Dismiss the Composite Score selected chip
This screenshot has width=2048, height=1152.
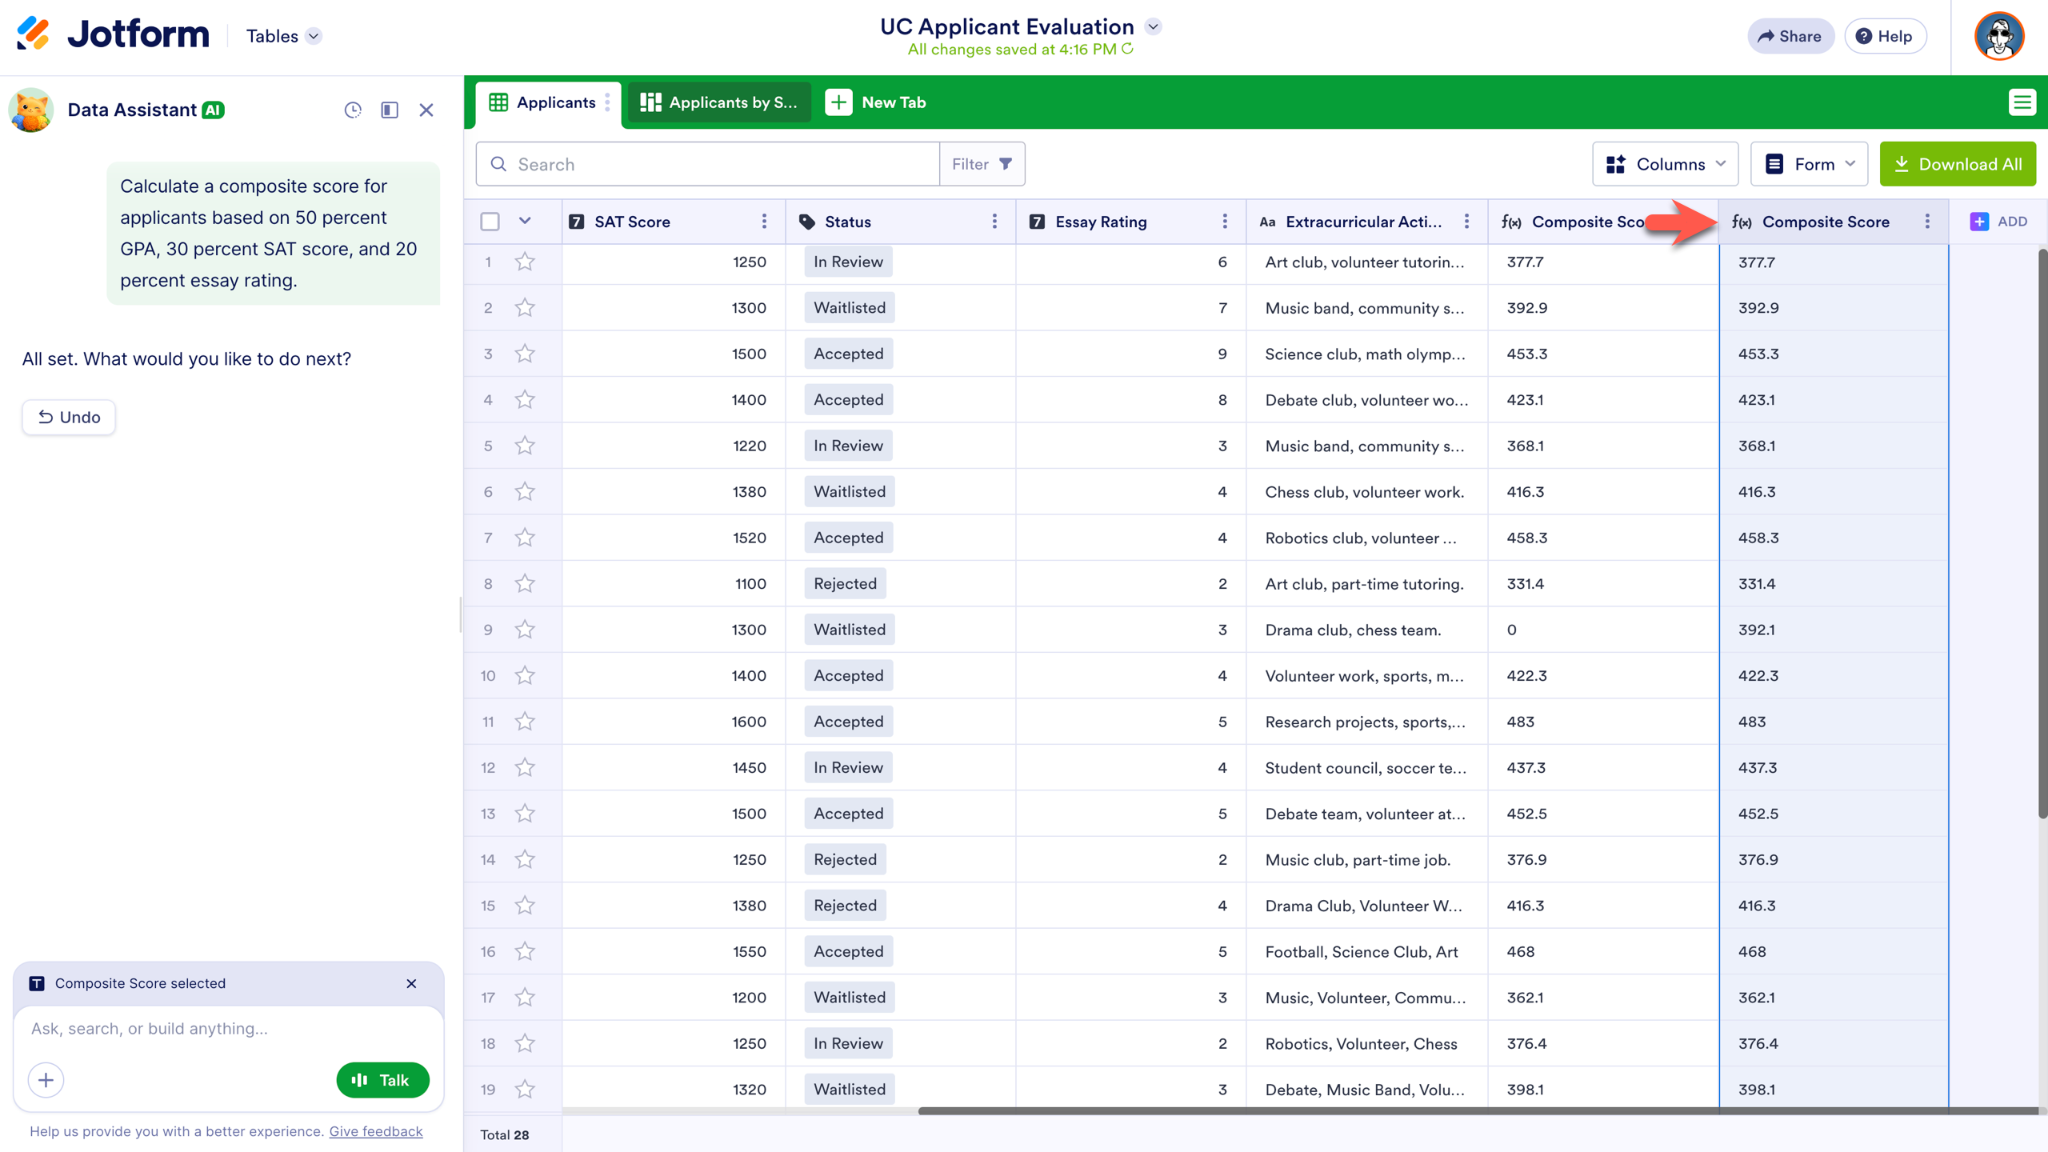point(411,984)
